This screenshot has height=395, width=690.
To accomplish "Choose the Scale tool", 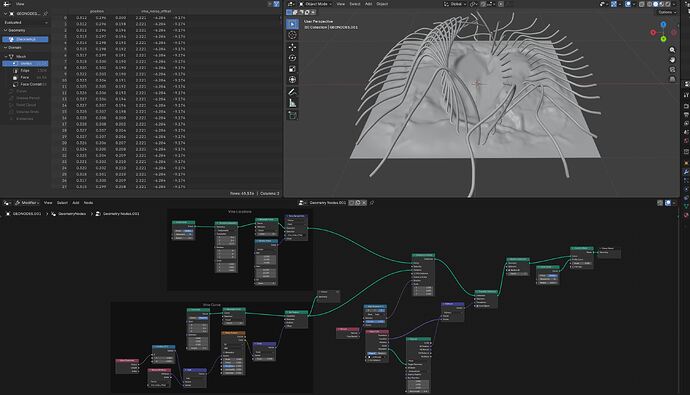I will pyautogui.click(x=292, y=69).
